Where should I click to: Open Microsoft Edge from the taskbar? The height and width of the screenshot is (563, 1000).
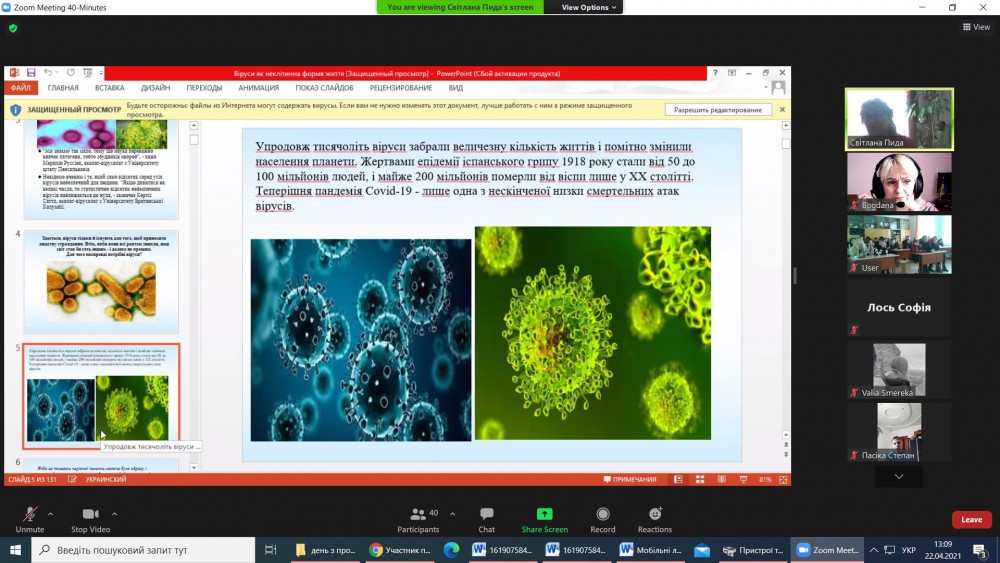451,550
